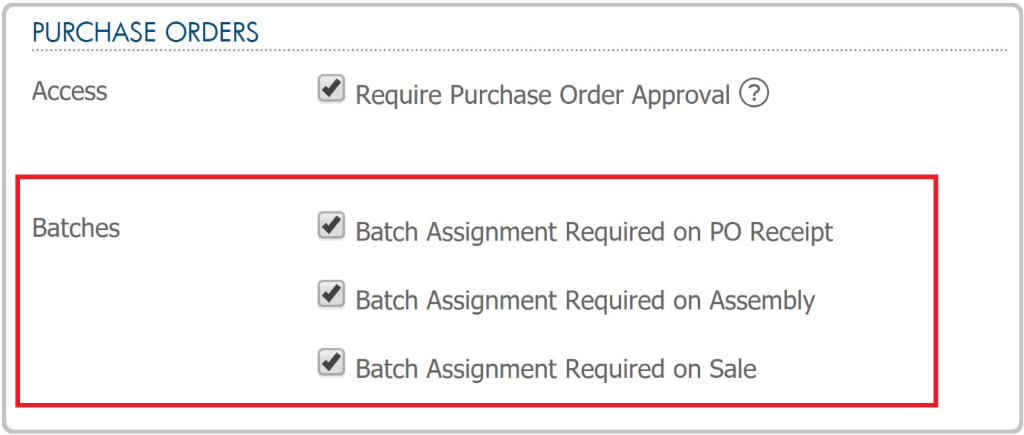Click the Batches row label
Screen dimensions: 1024x435
(76, 229)
